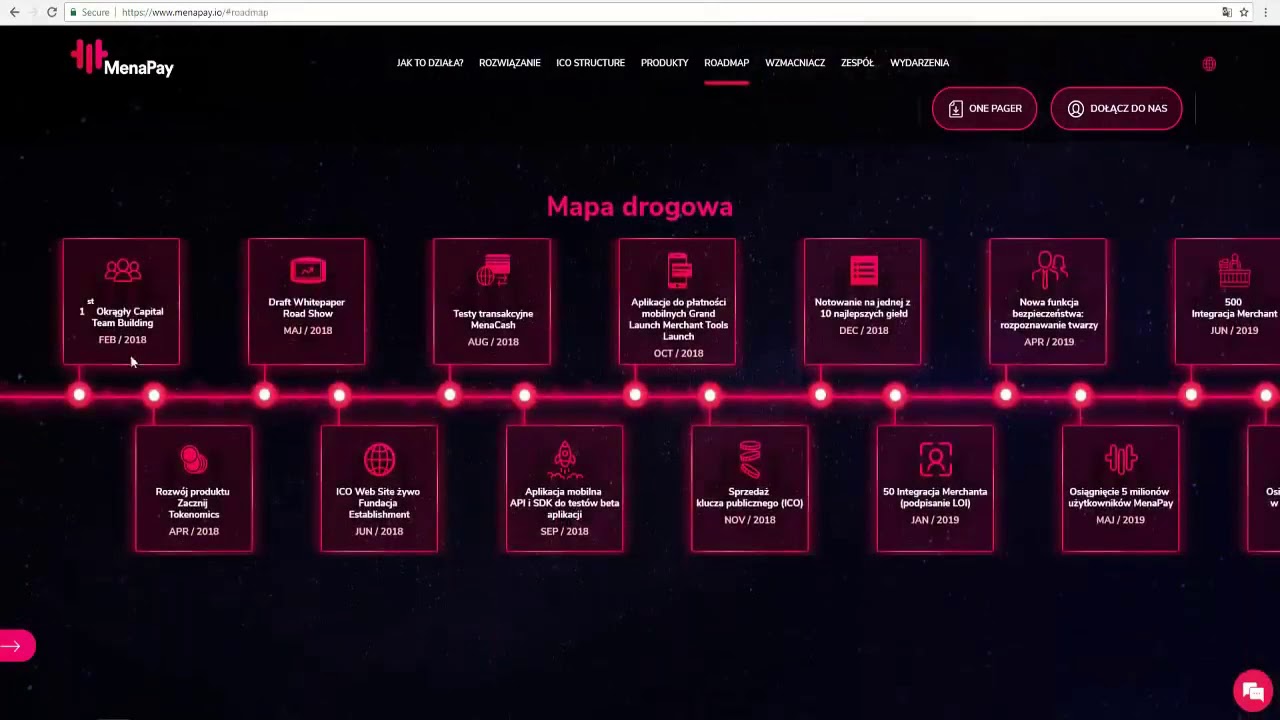Click the APR / 2019 date text
1280x720 pixels.
[1049, 342]
